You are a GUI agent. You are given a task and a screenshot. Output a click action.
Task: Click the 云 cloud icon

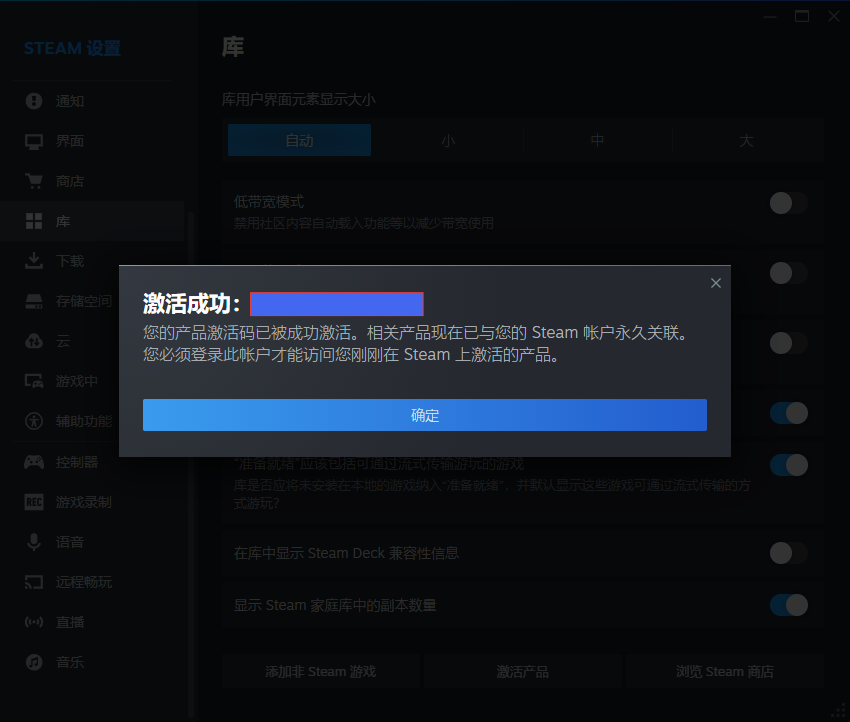(34, 341)
